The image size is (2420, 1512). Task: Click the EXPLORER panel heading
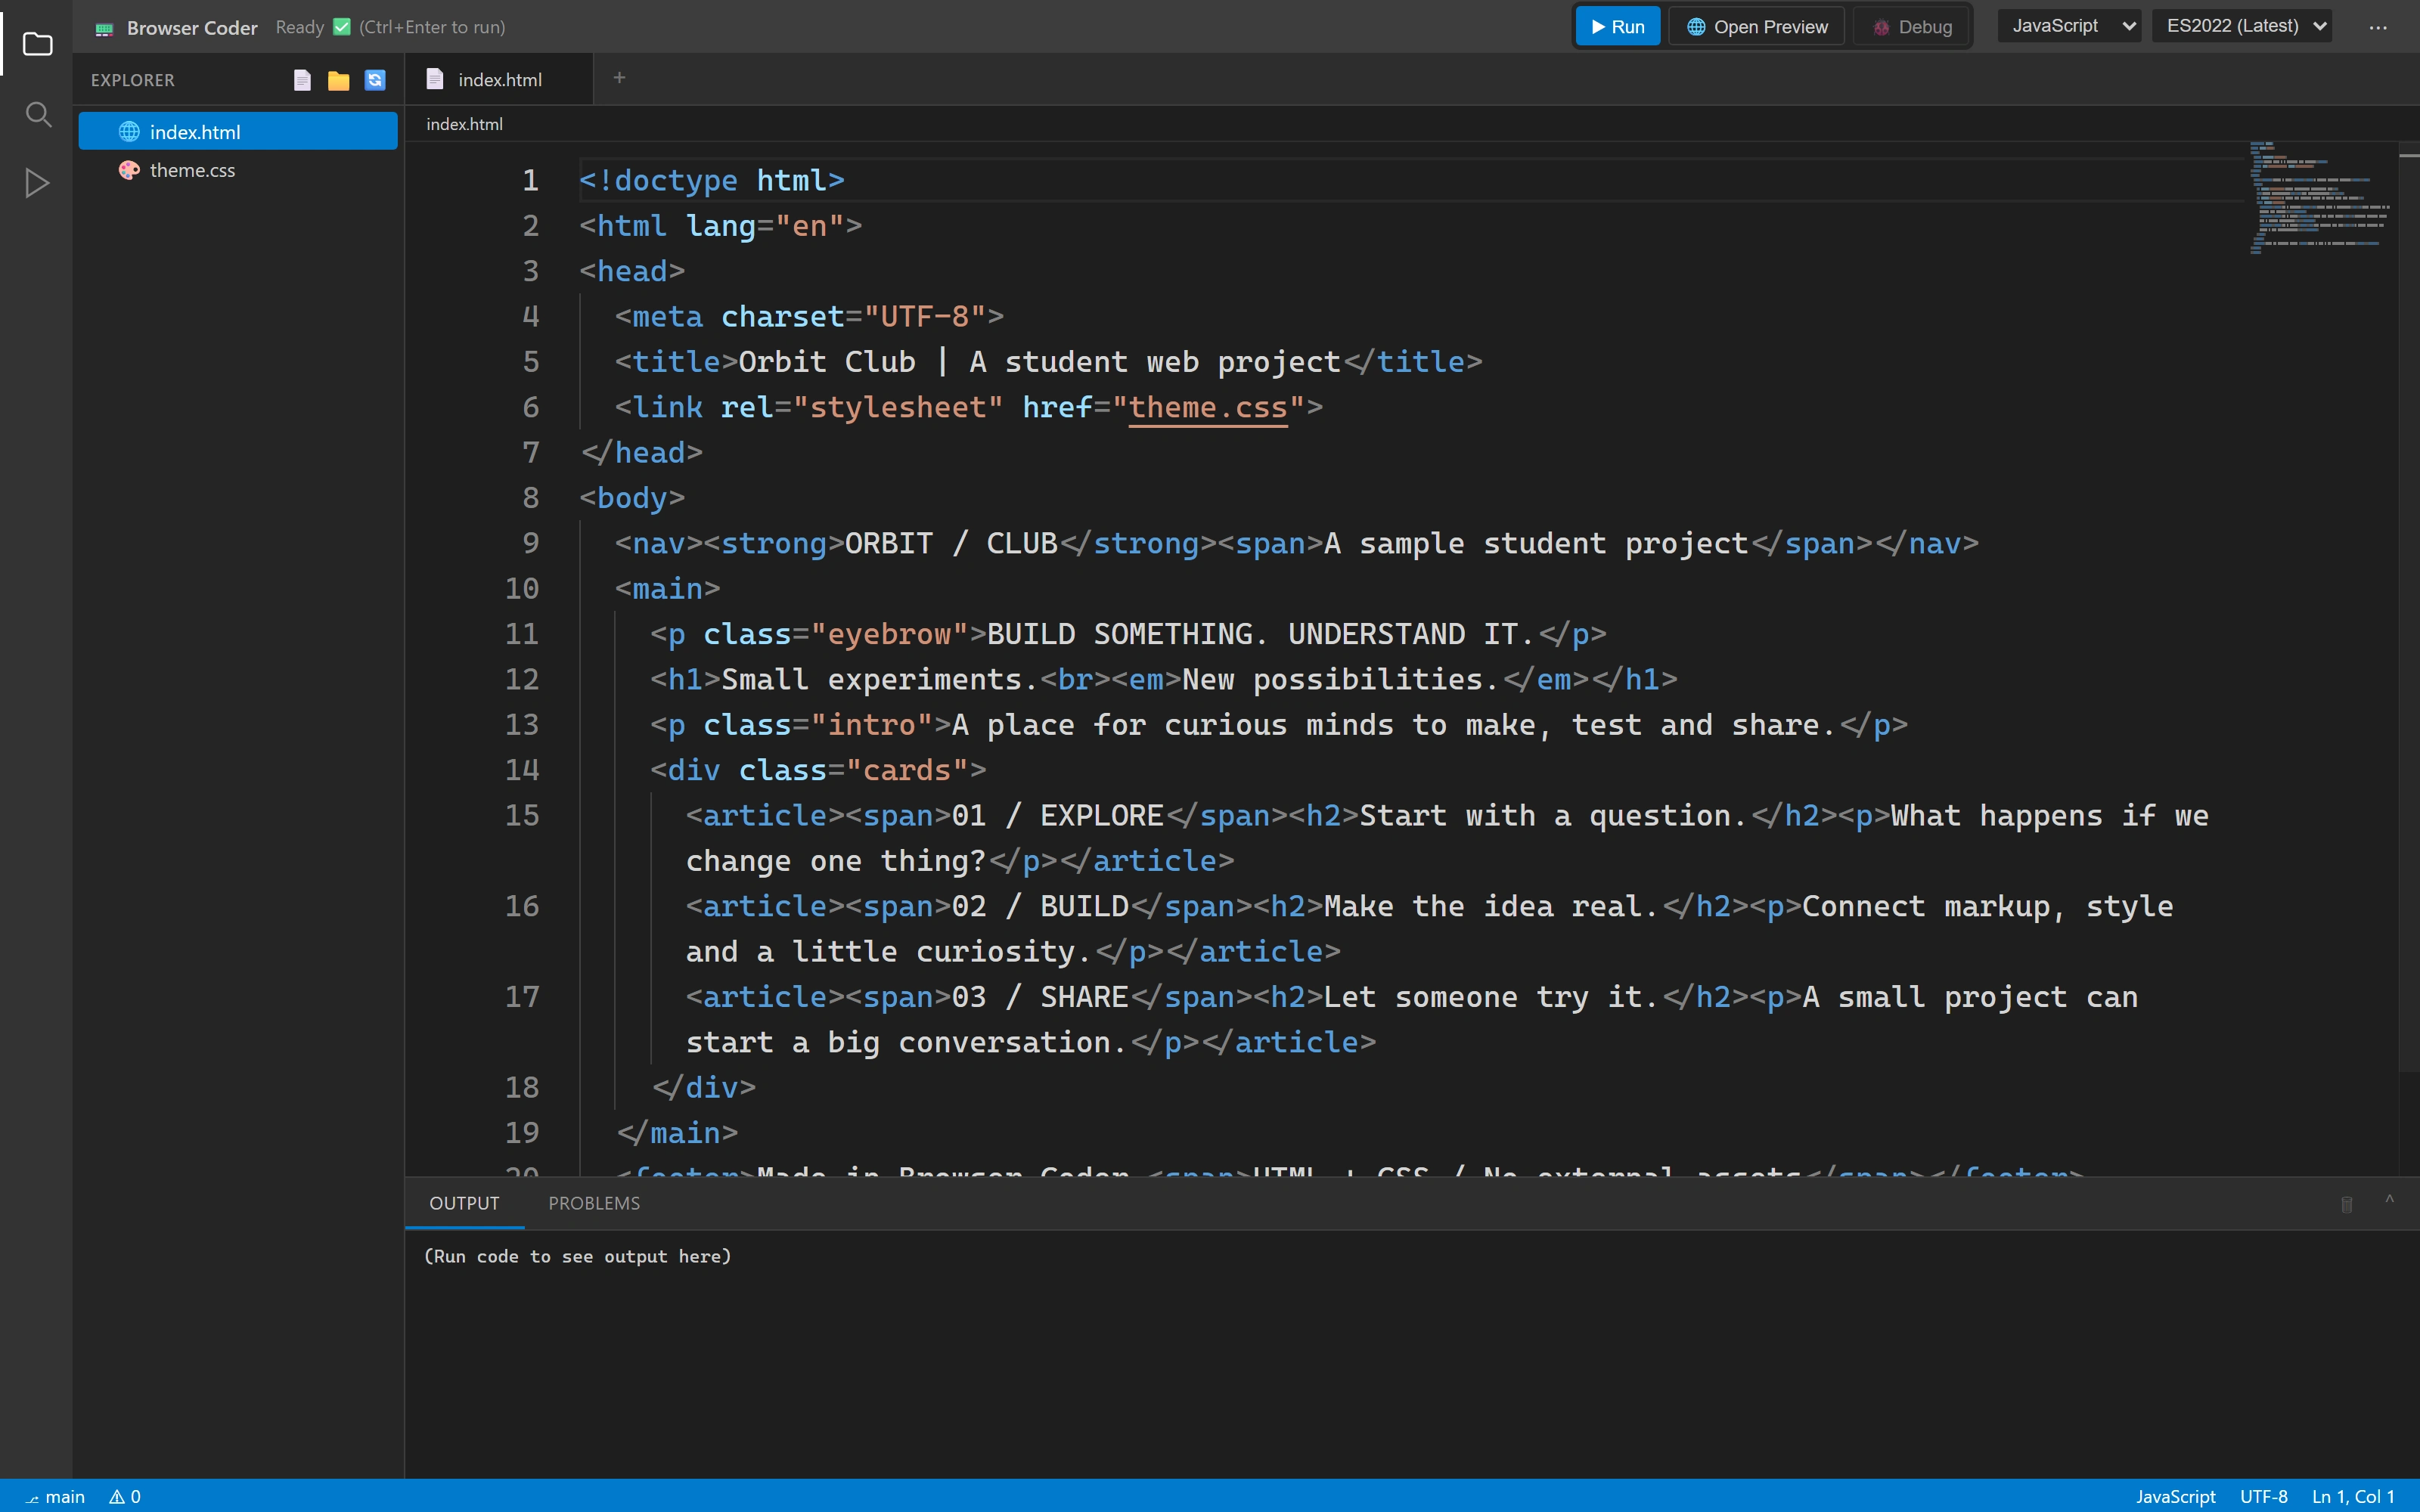133,80
